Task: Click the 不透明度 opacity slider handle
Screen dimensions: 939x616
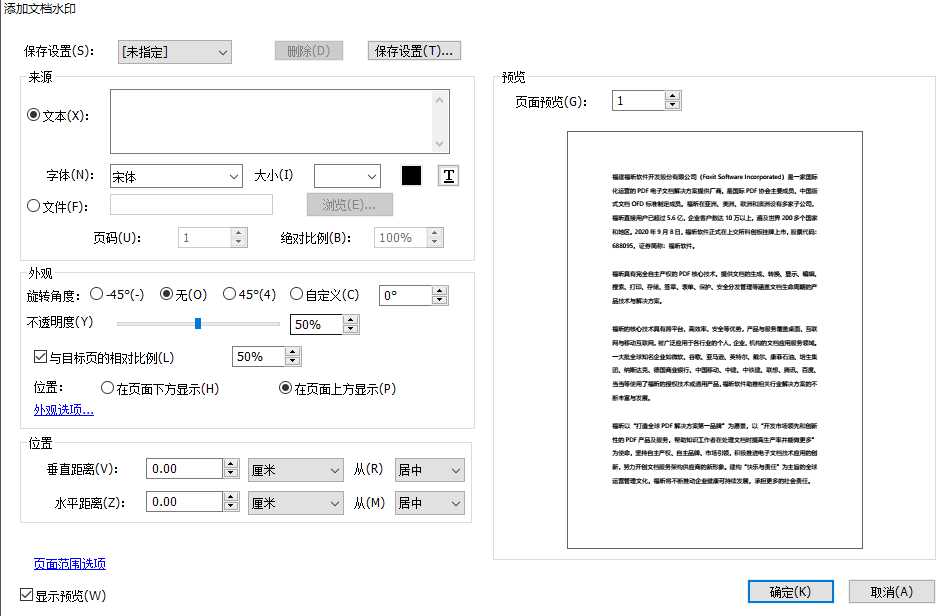Action: [198, 323]
